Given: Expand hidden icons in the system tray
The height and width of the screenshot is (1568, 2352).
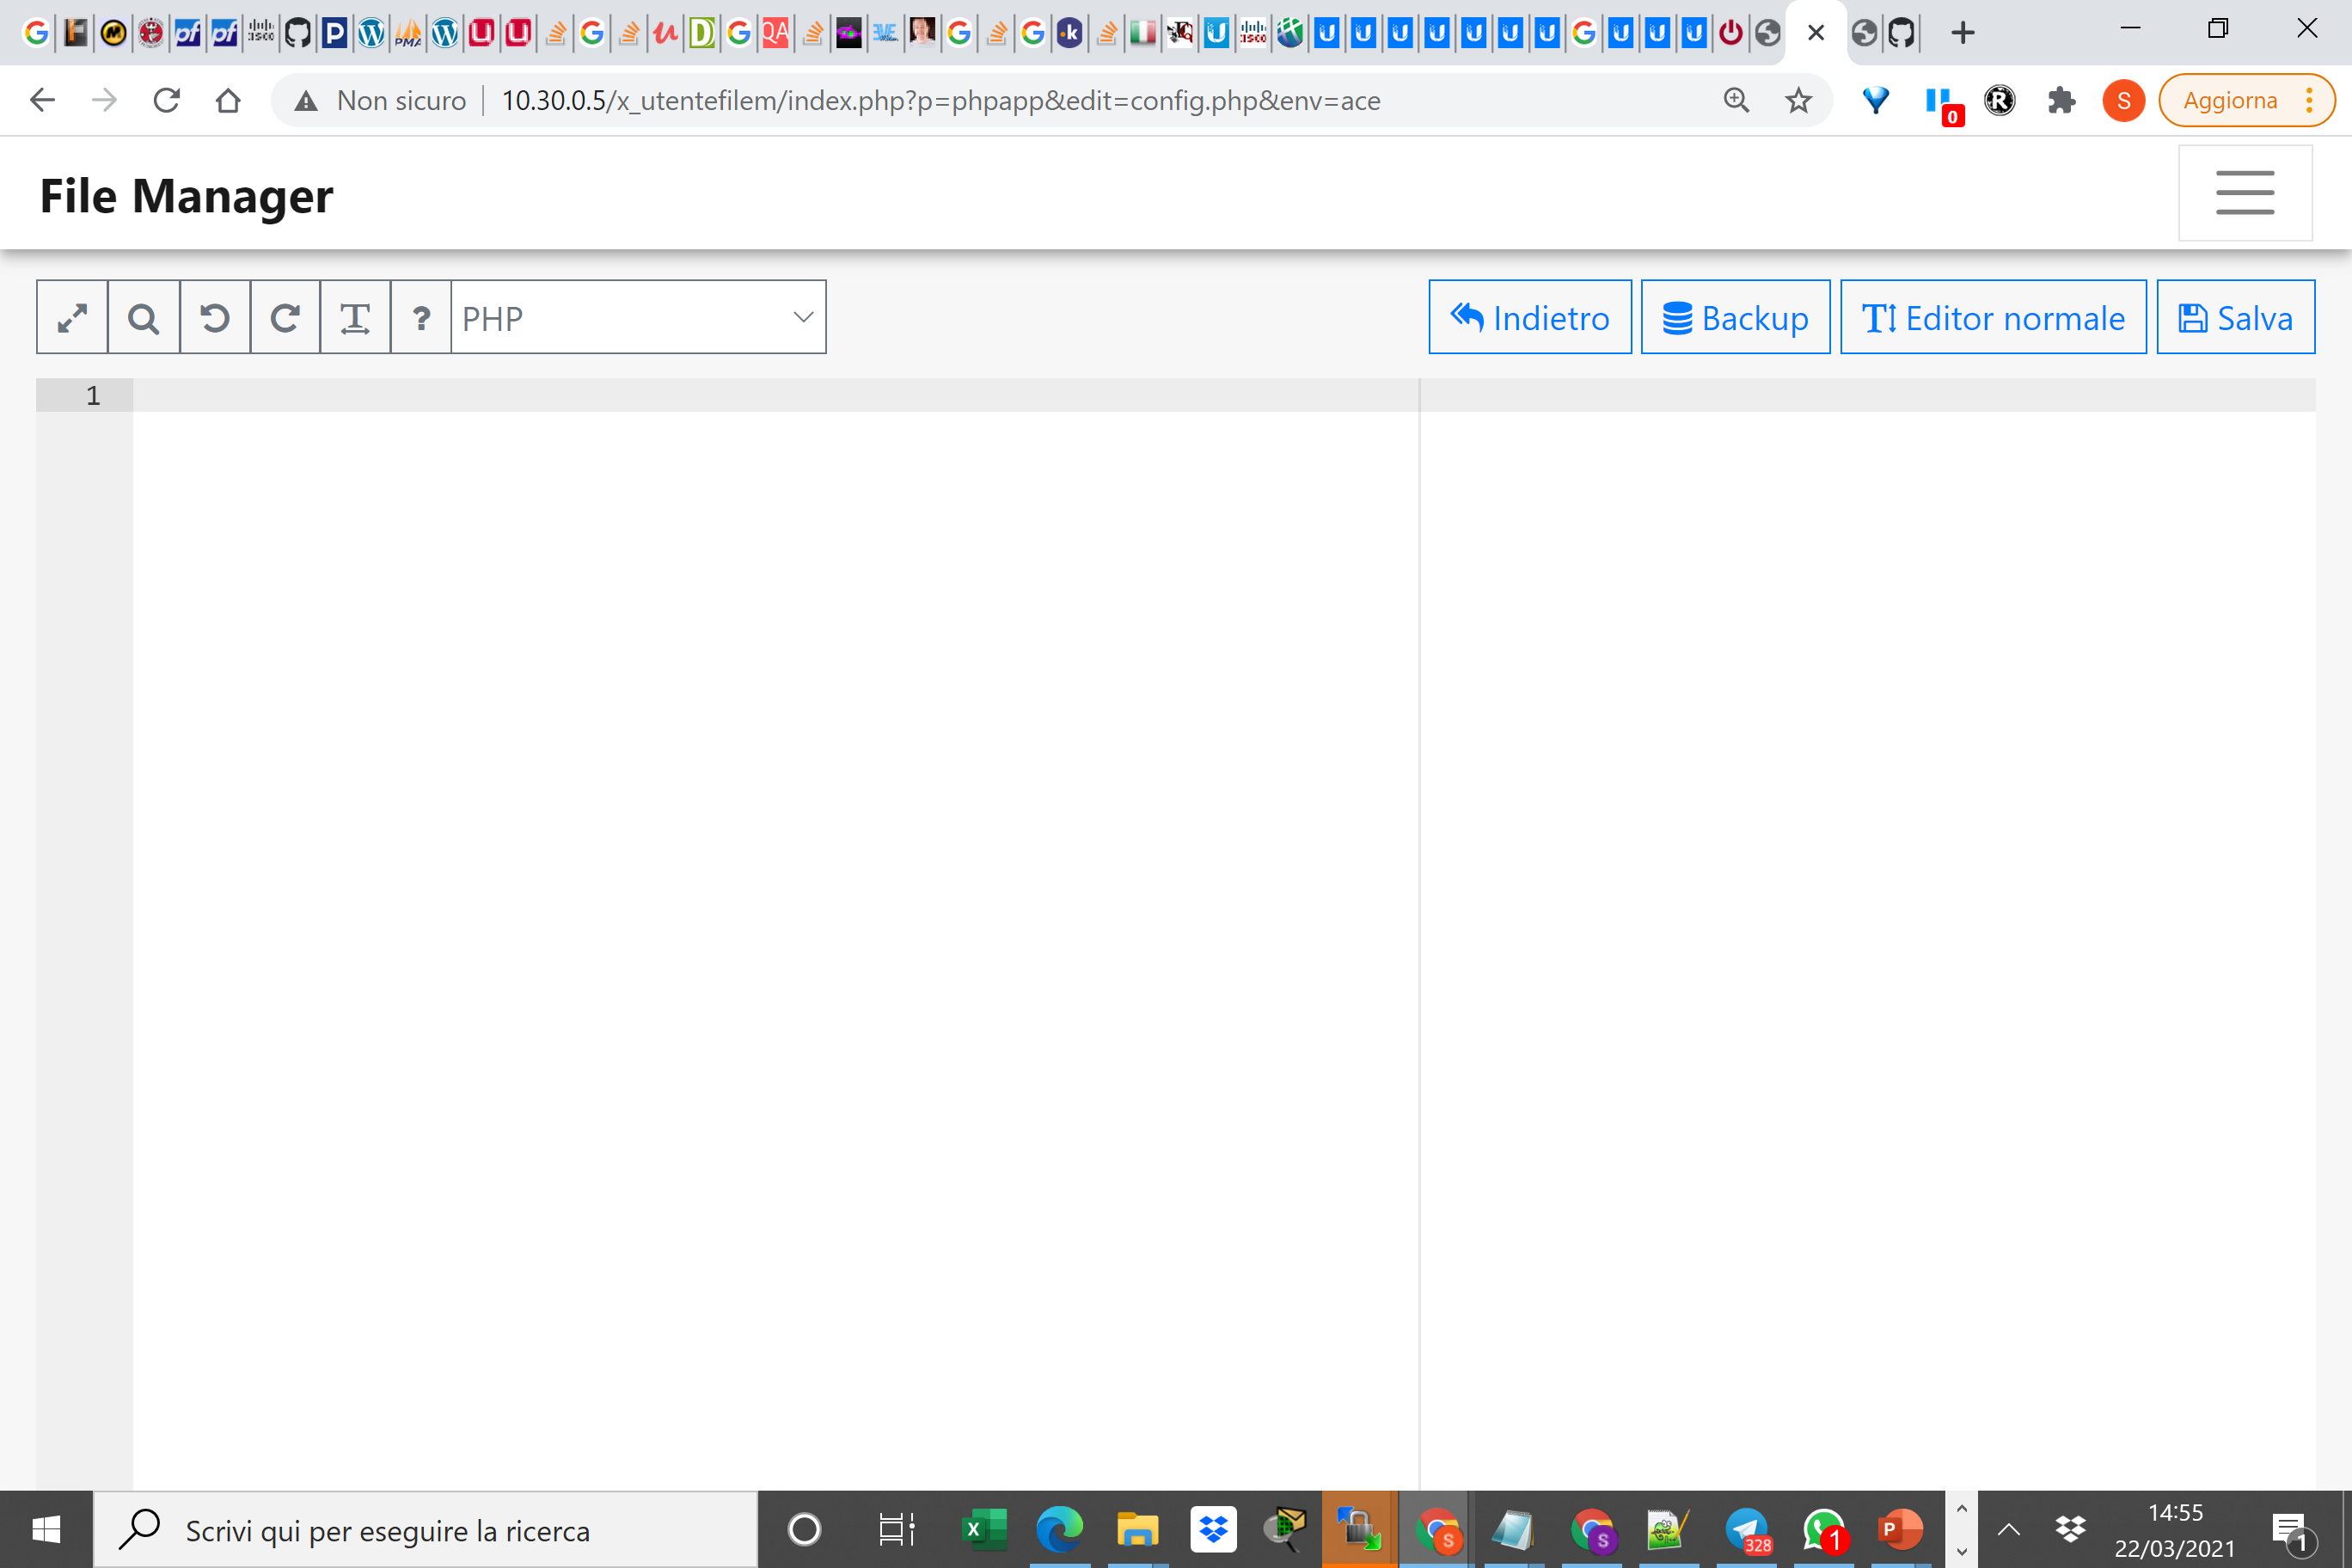Looking at the screenshot, I should [2008, 1529].
